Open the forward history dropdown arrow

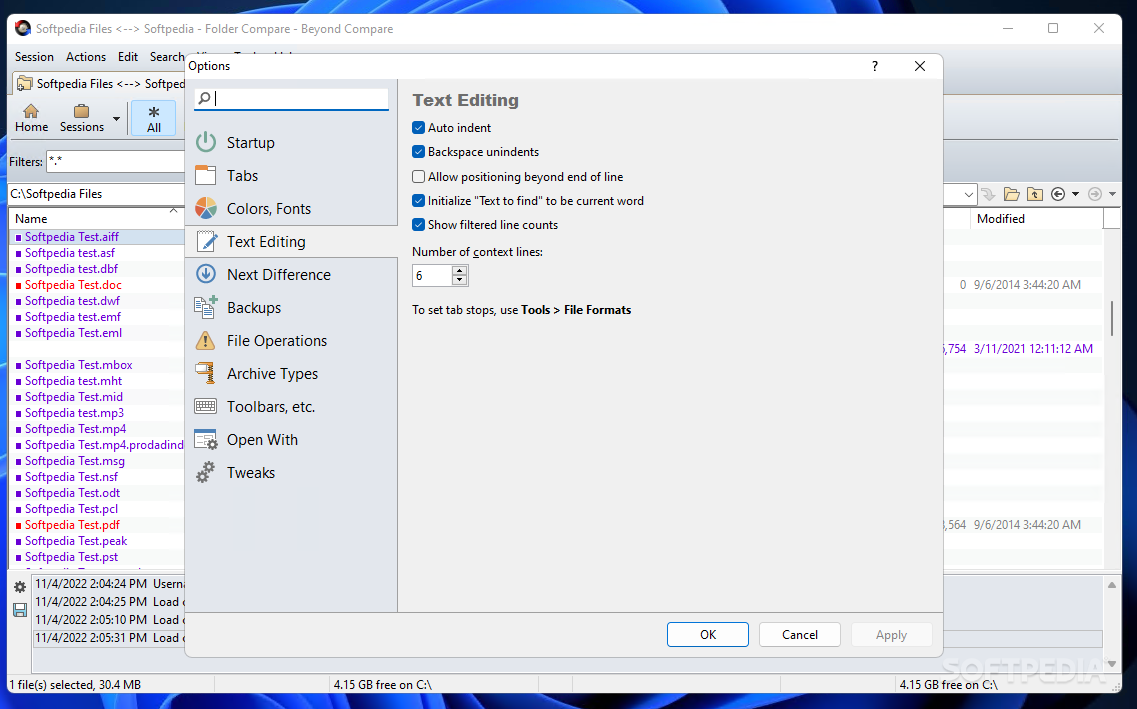pos(1112,194)
